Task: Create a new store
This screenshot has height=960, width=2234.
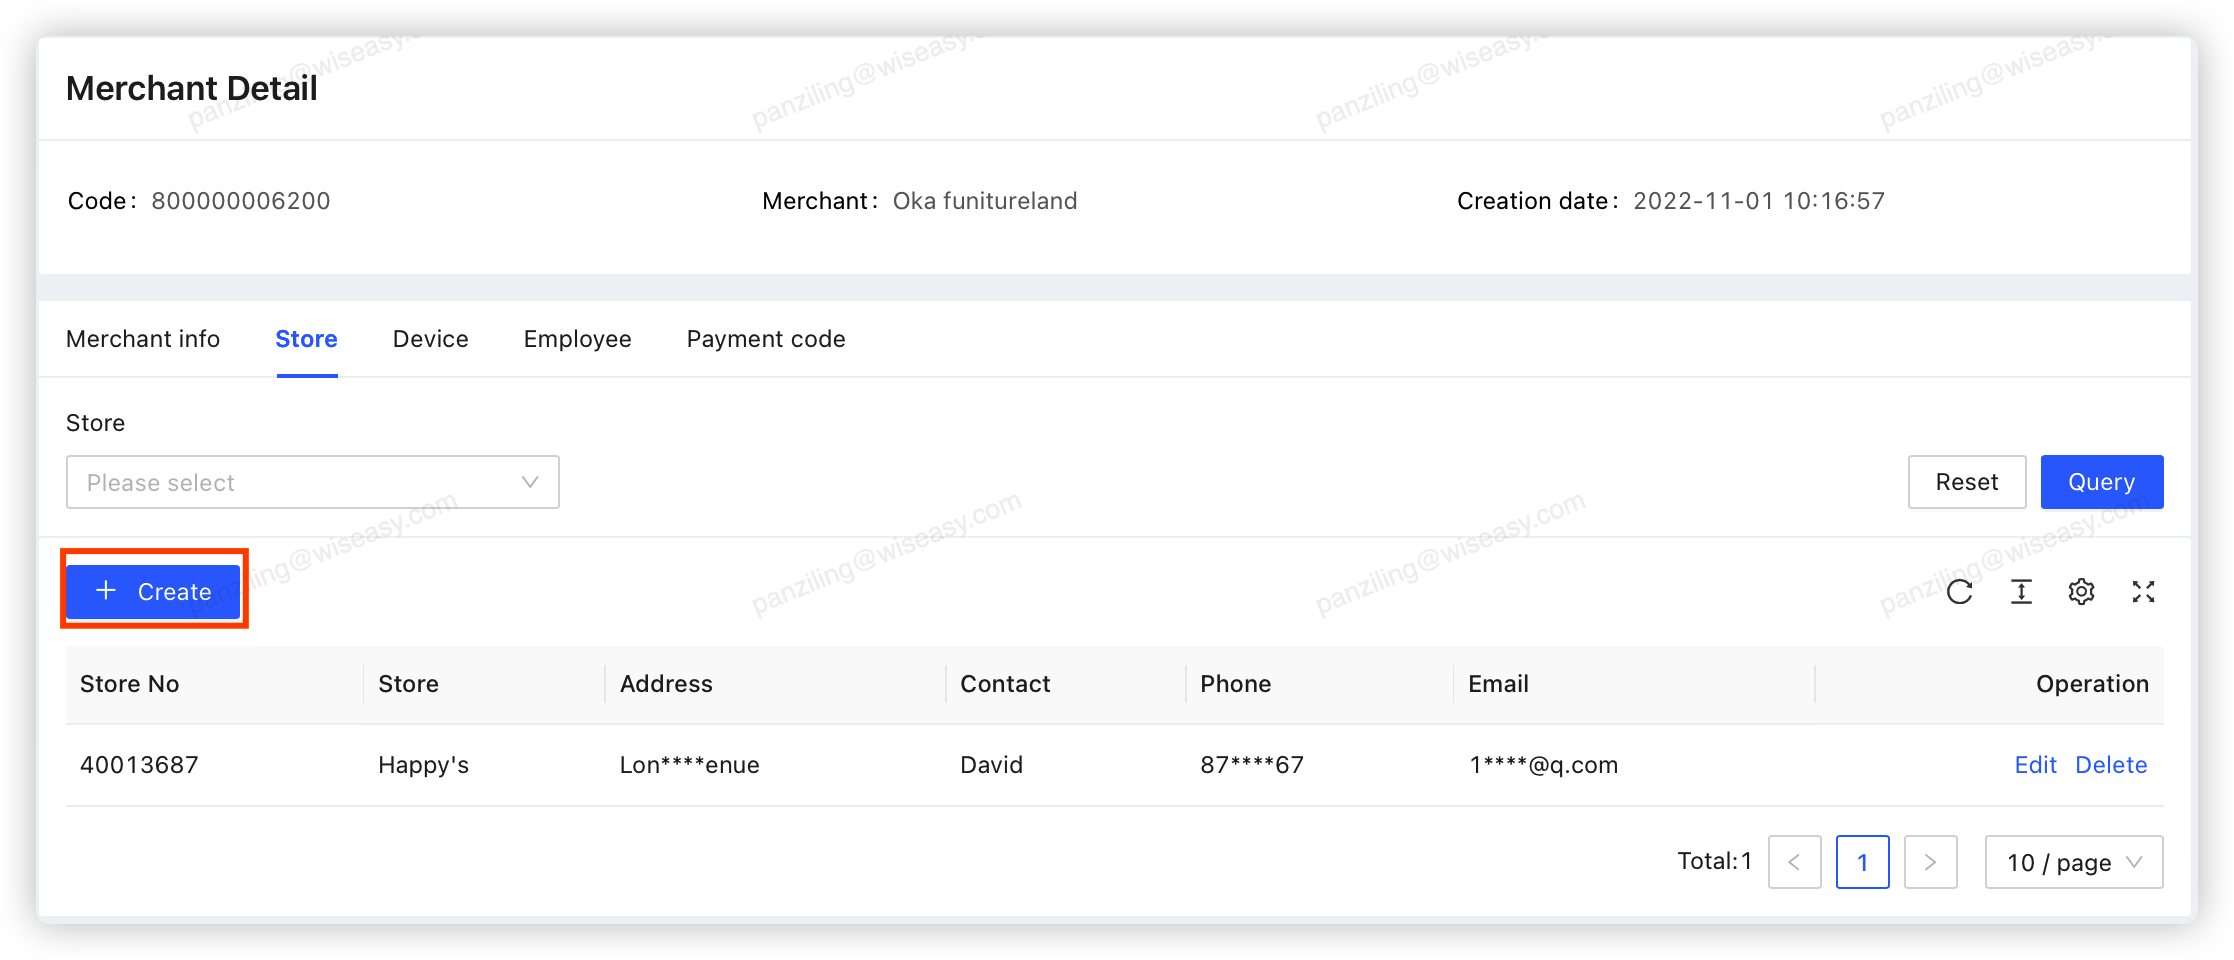Action: [153, 590]
